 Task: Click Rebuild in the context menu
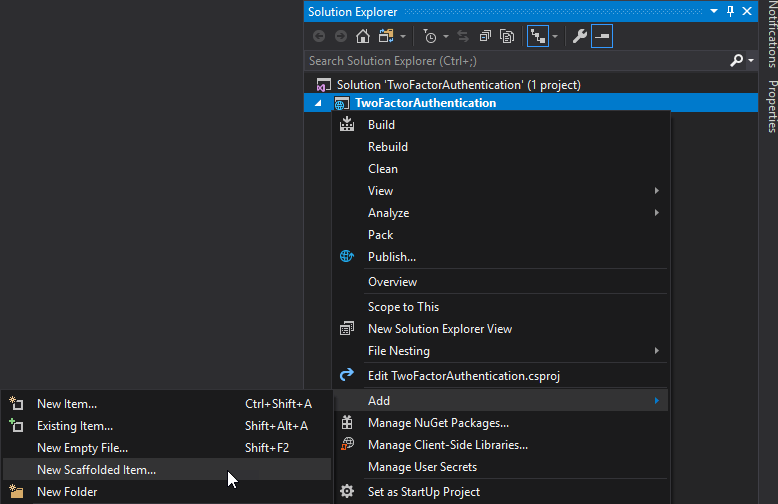[x=388, y=147]
